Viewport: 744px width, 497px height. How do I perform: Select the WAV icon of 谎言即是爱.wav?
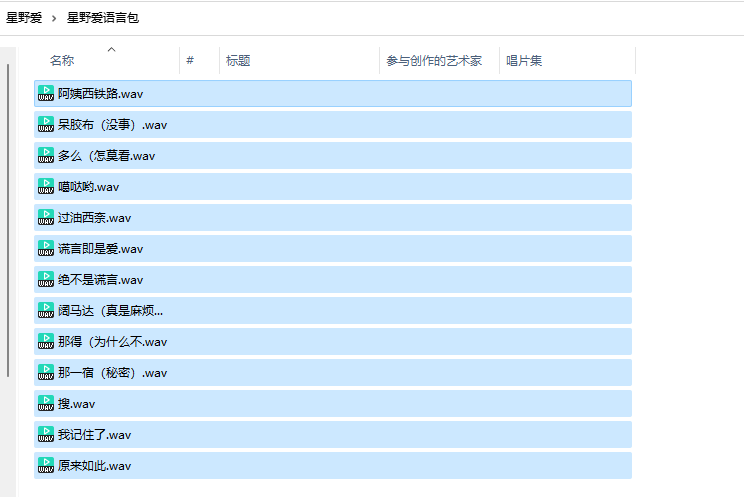pyautogui.click(x=46, y=248)
